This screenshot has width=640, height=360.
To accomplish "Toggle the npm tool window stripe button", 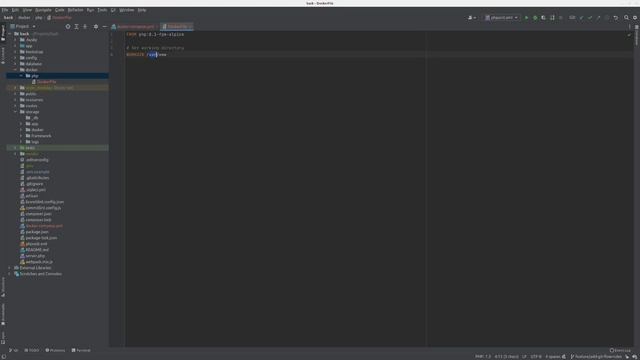I will pyautogui.click(x=3, y=338).
